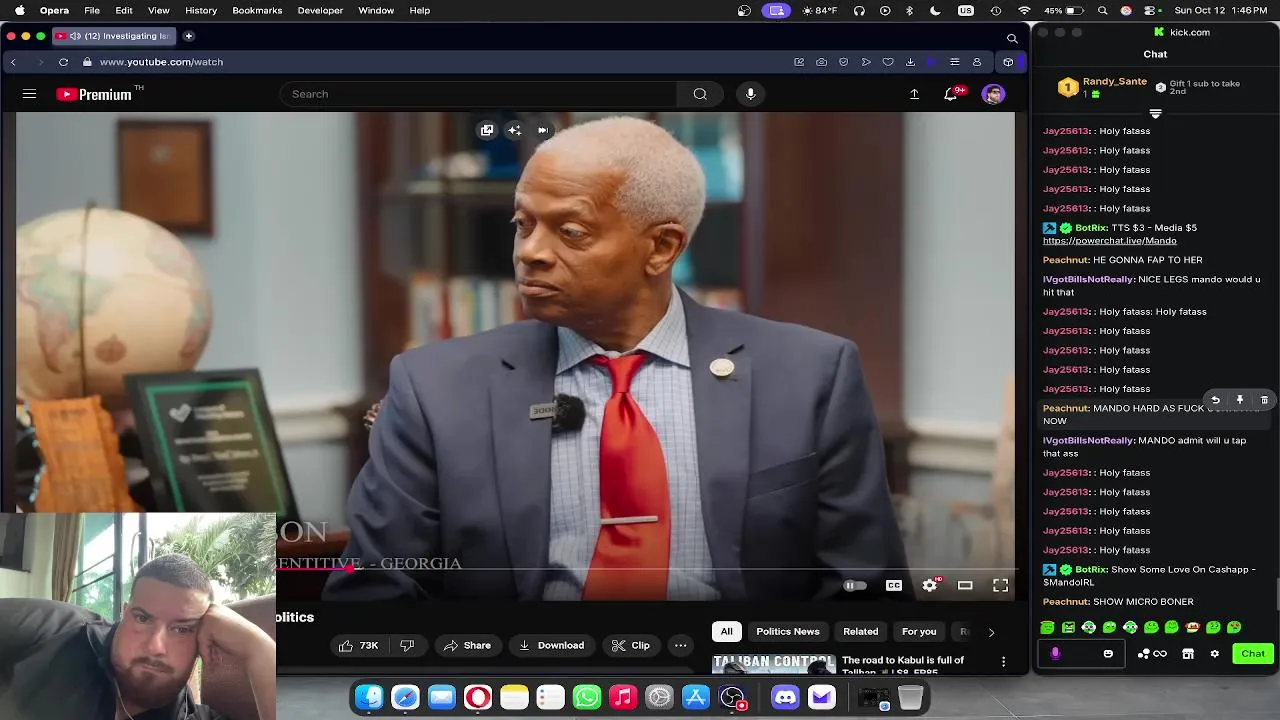Viewport: 1280px width, 720px height.
Task: Click picture-in-picture overlay icon on video
Action: click(x=487, y=130)
